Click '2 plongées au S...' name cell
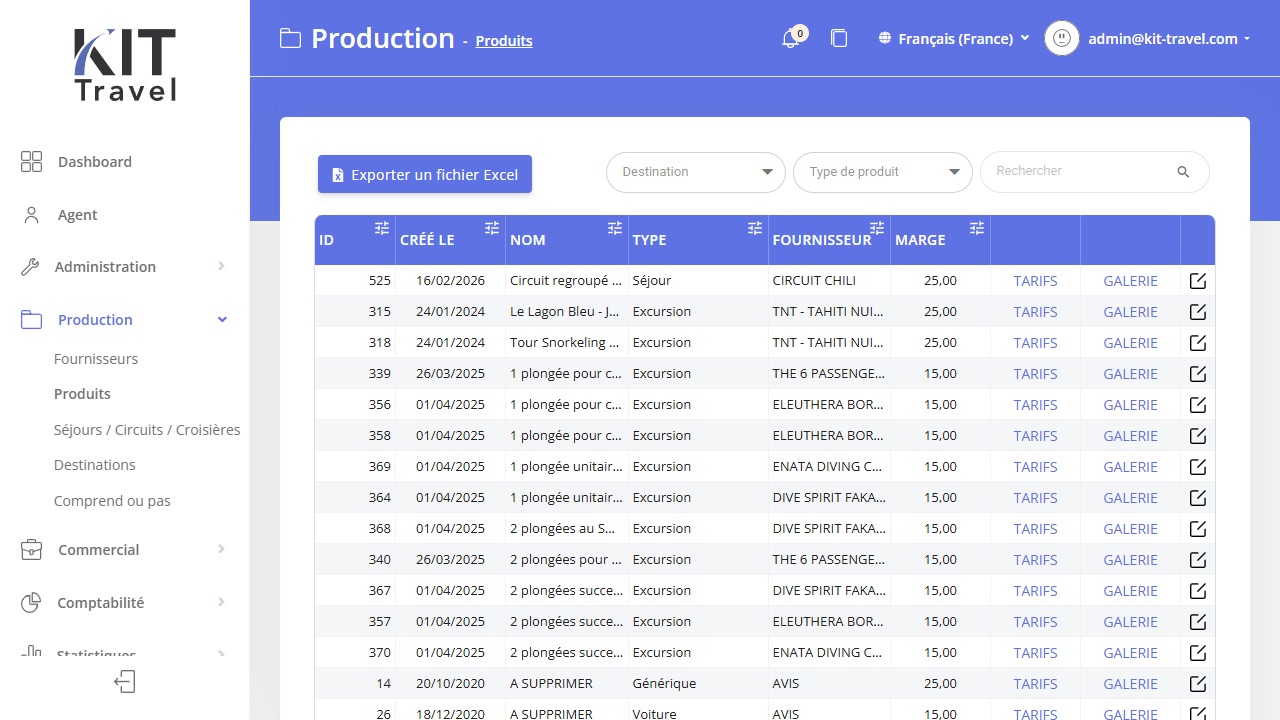Image resolution: width=1280 pixels, height=720 pixels. (x=566, y=529)
